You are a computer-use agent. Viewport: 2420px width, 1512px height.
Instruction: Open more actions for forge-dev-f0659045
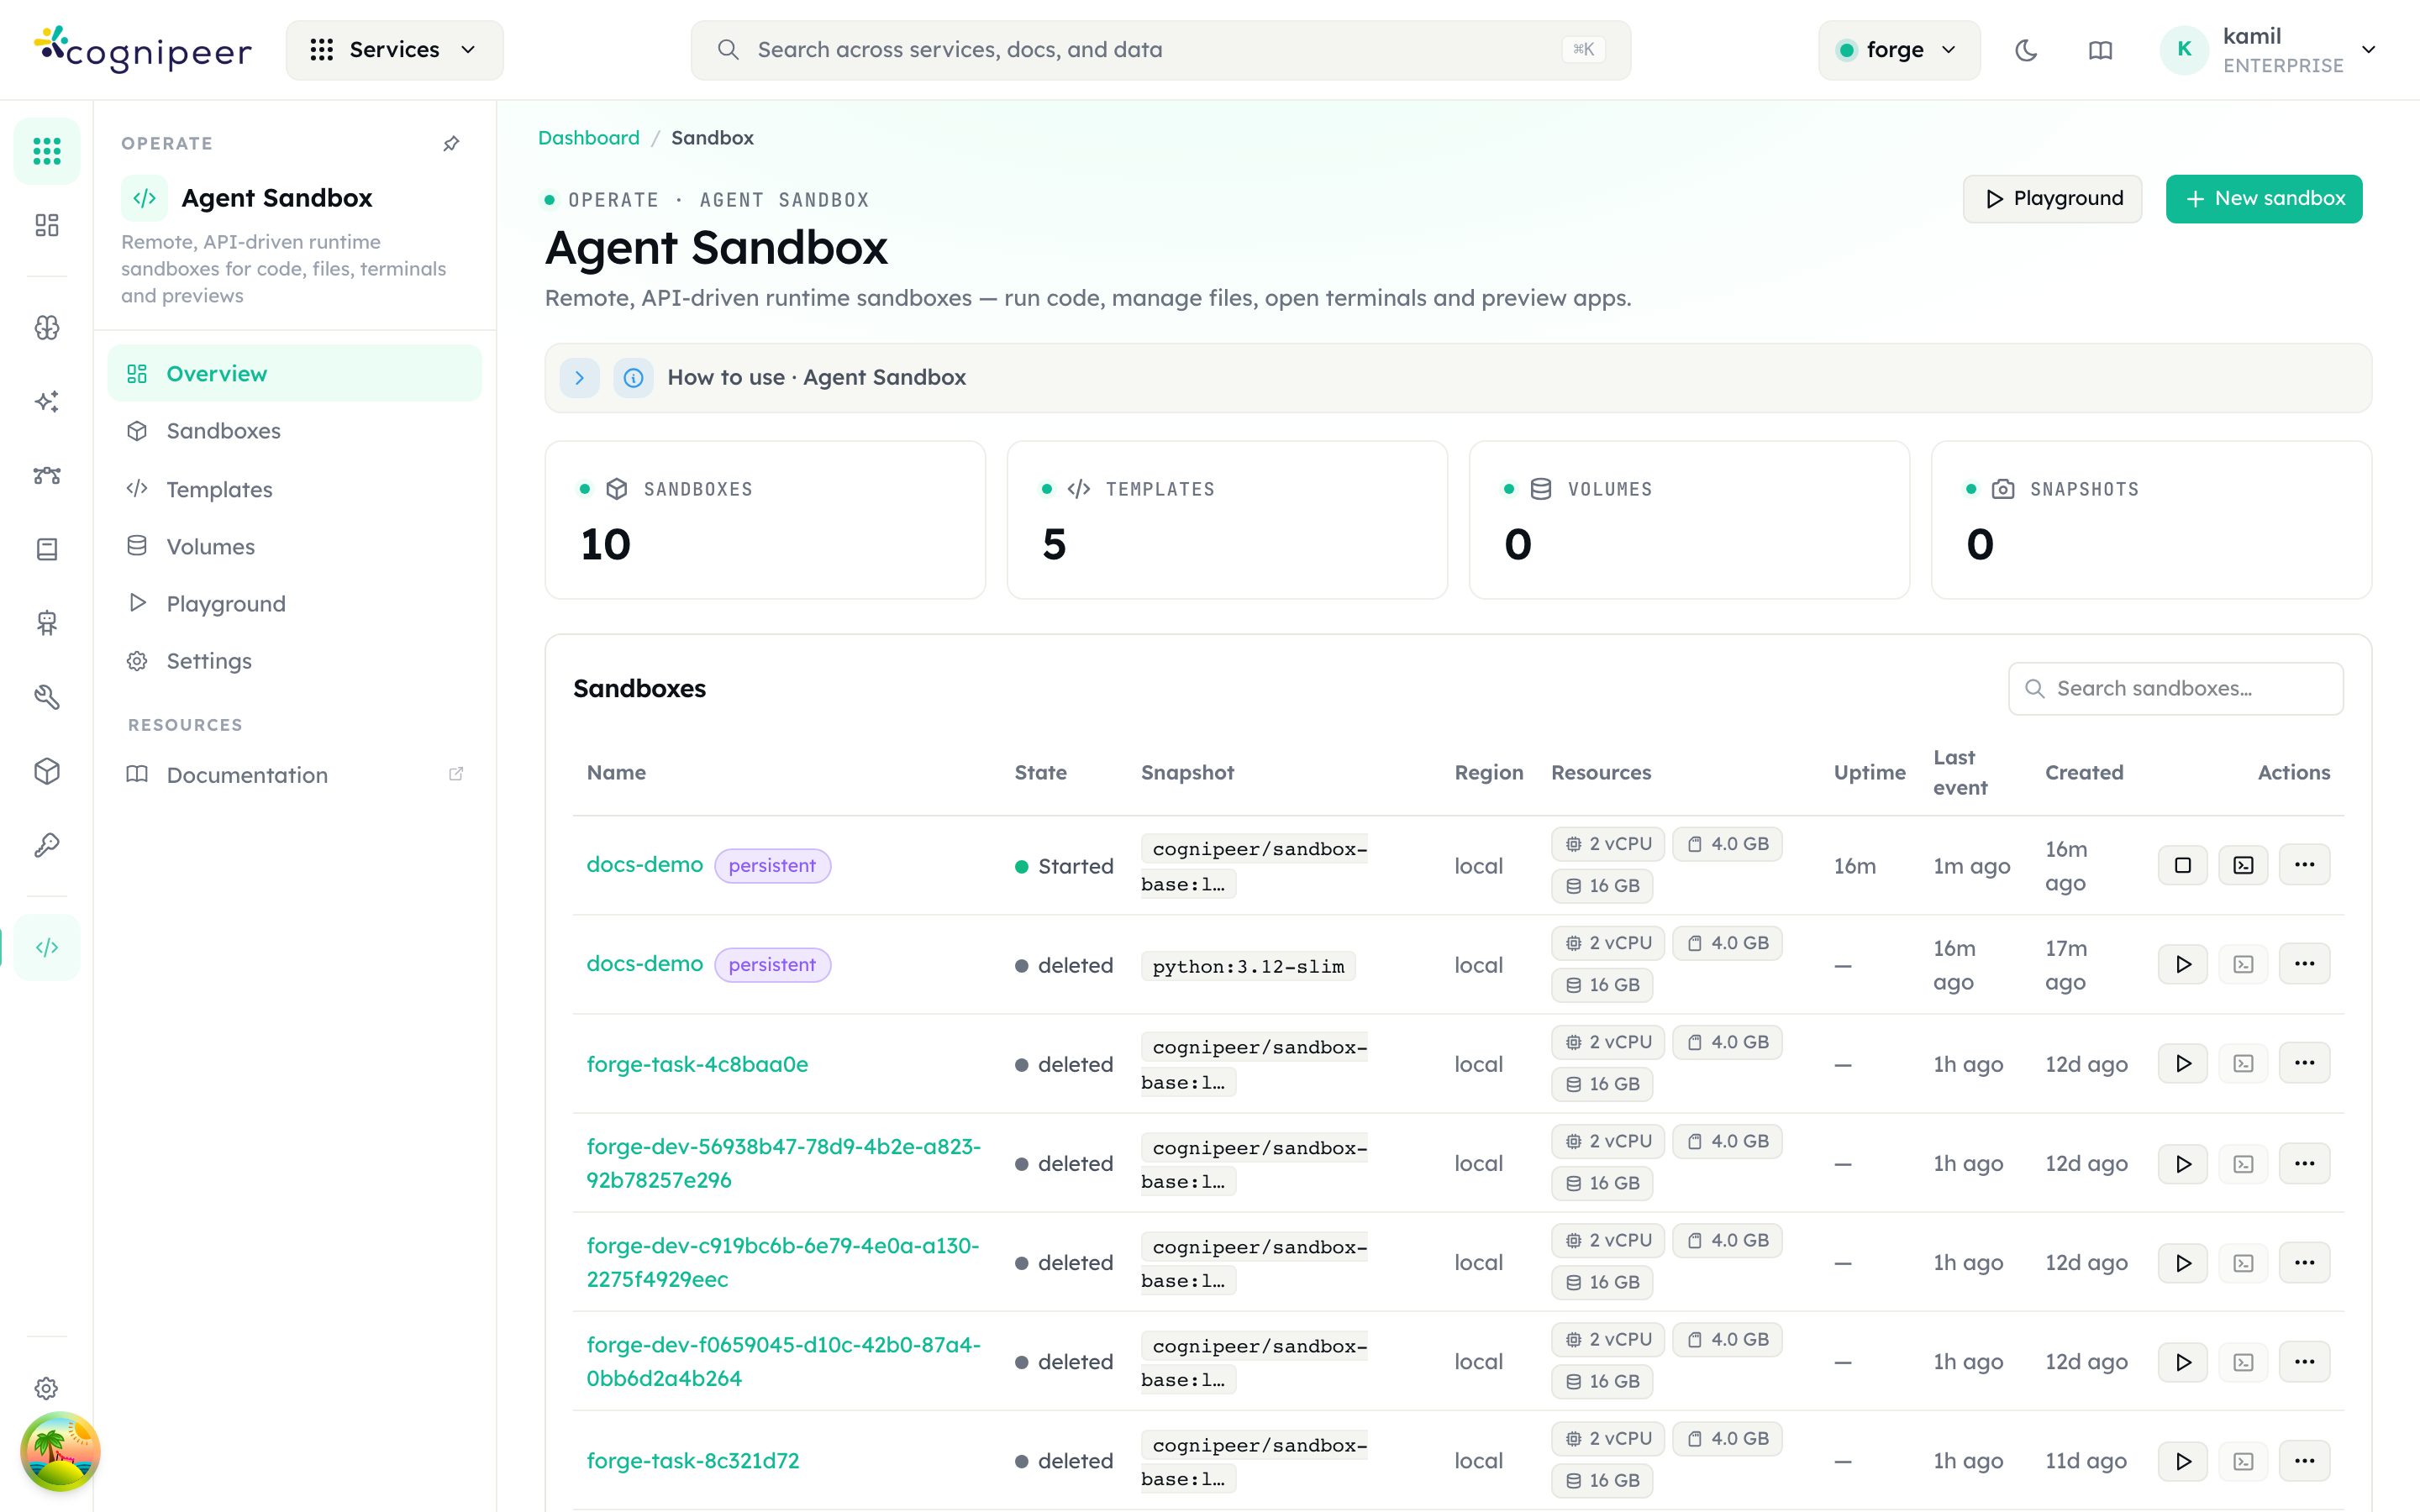(x=2305, y=1361)
